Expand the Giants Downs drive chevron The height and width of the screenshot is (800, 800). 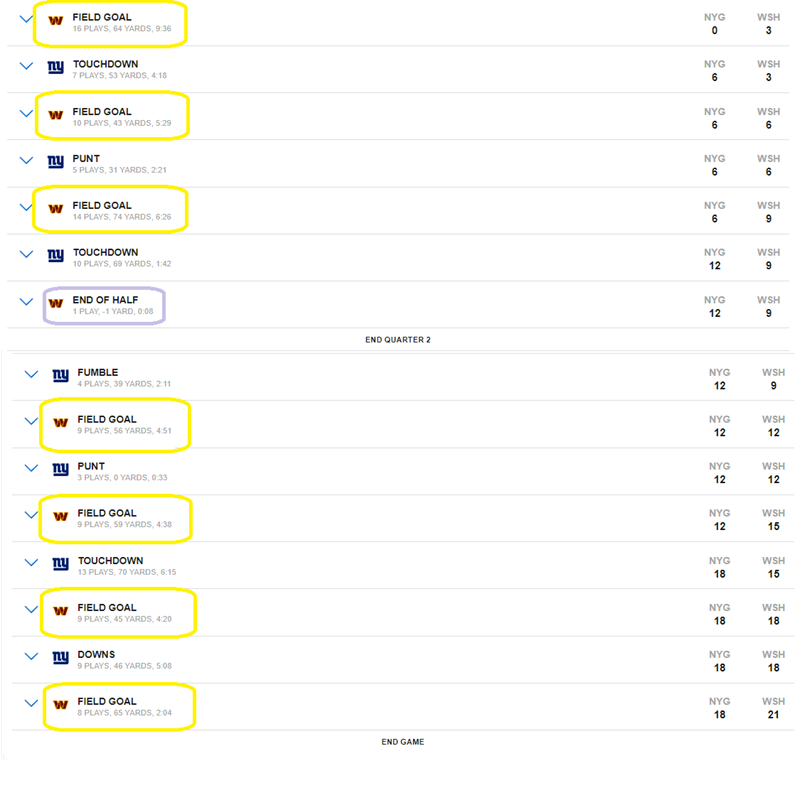[31, 656]
